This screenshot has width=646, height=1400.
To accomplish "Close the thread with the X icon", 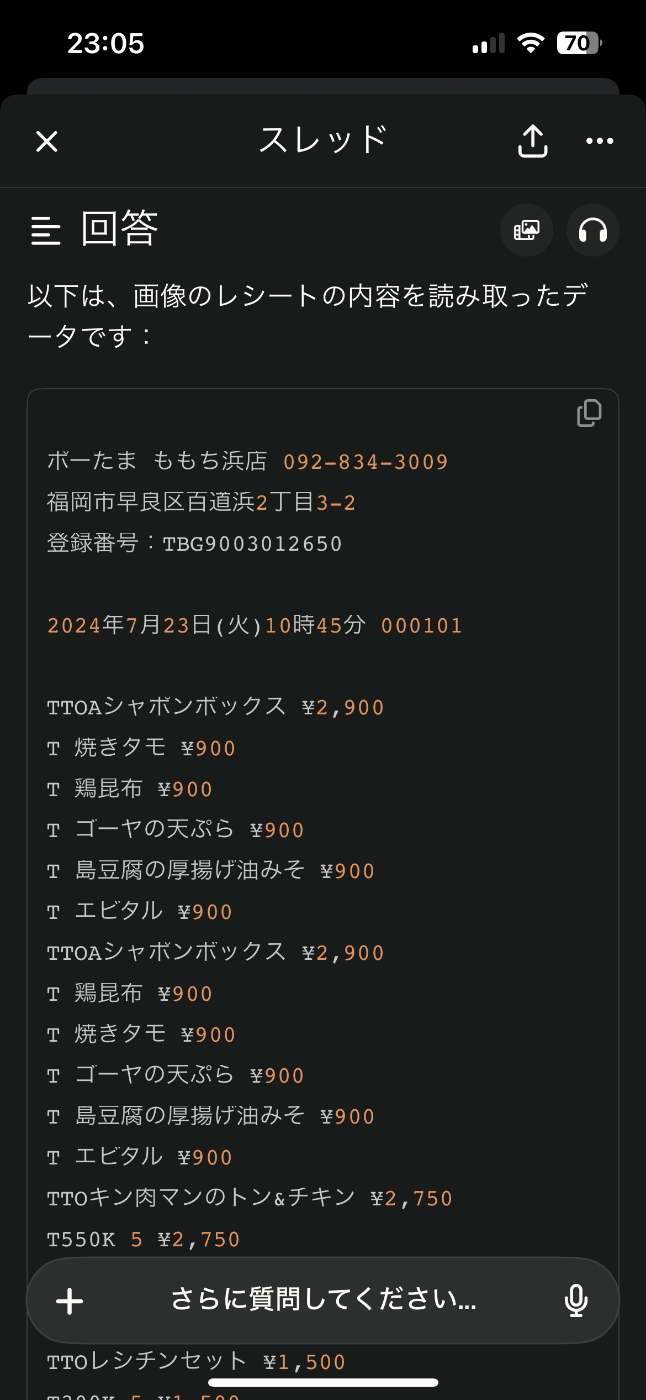I will (47, 141).
